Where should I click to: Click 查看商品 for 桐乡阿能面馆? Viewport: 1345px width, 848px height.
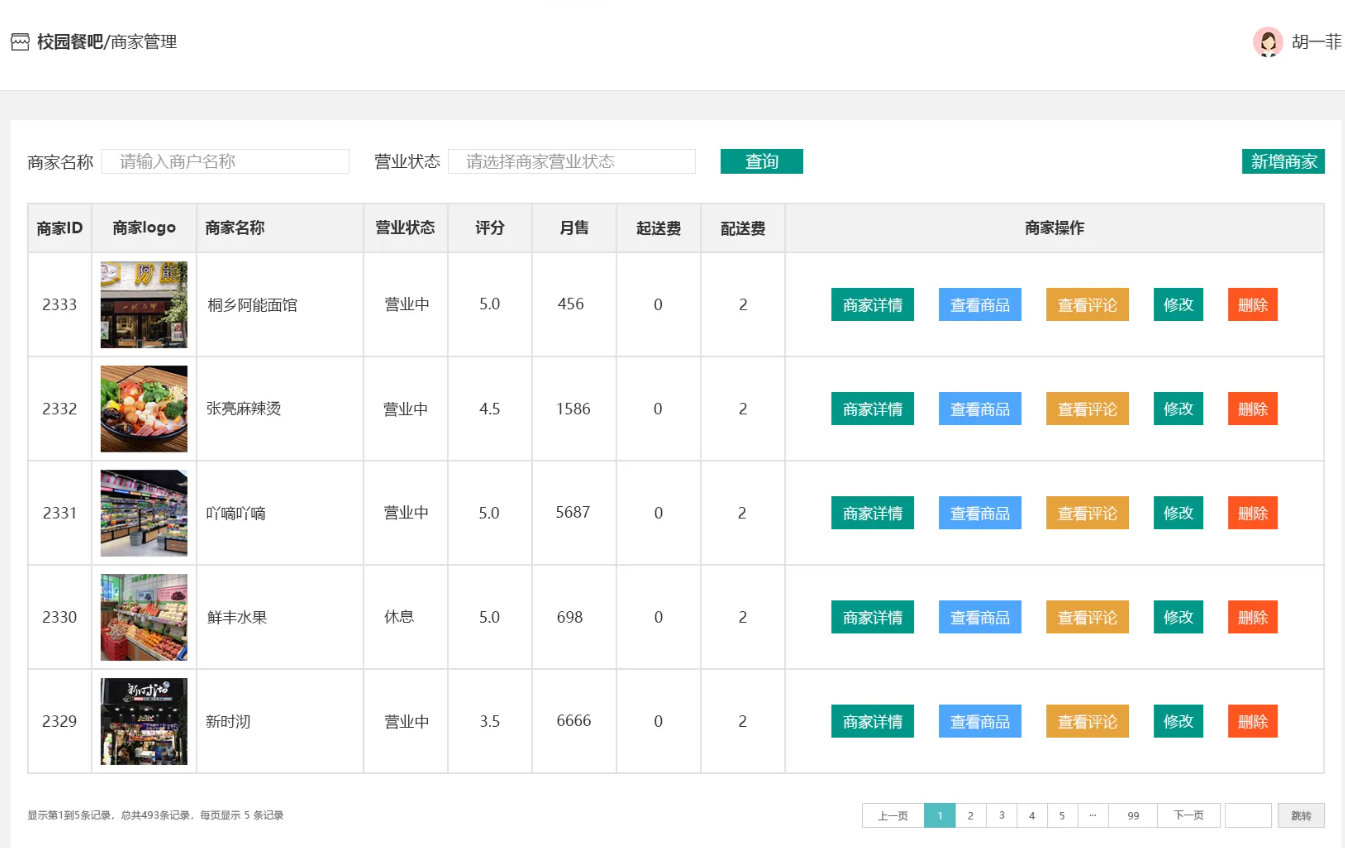[x=980, y=305]
